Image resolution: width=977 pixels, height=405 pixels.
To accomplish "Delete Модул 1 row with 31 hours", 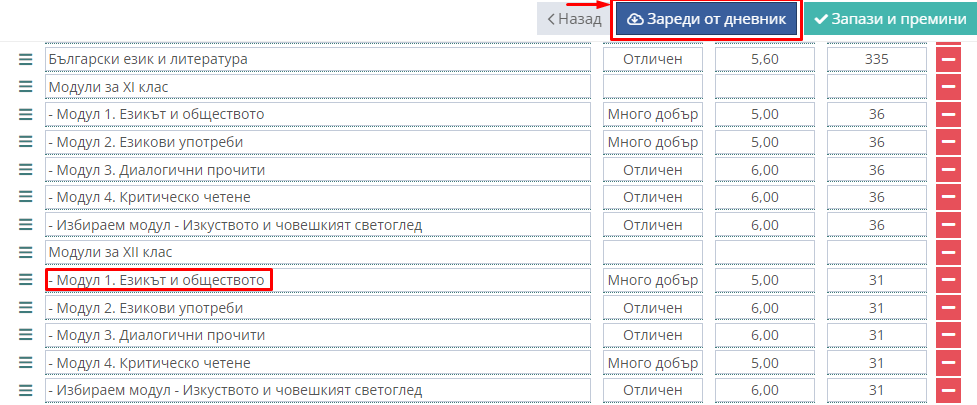I will pos(948,280).
